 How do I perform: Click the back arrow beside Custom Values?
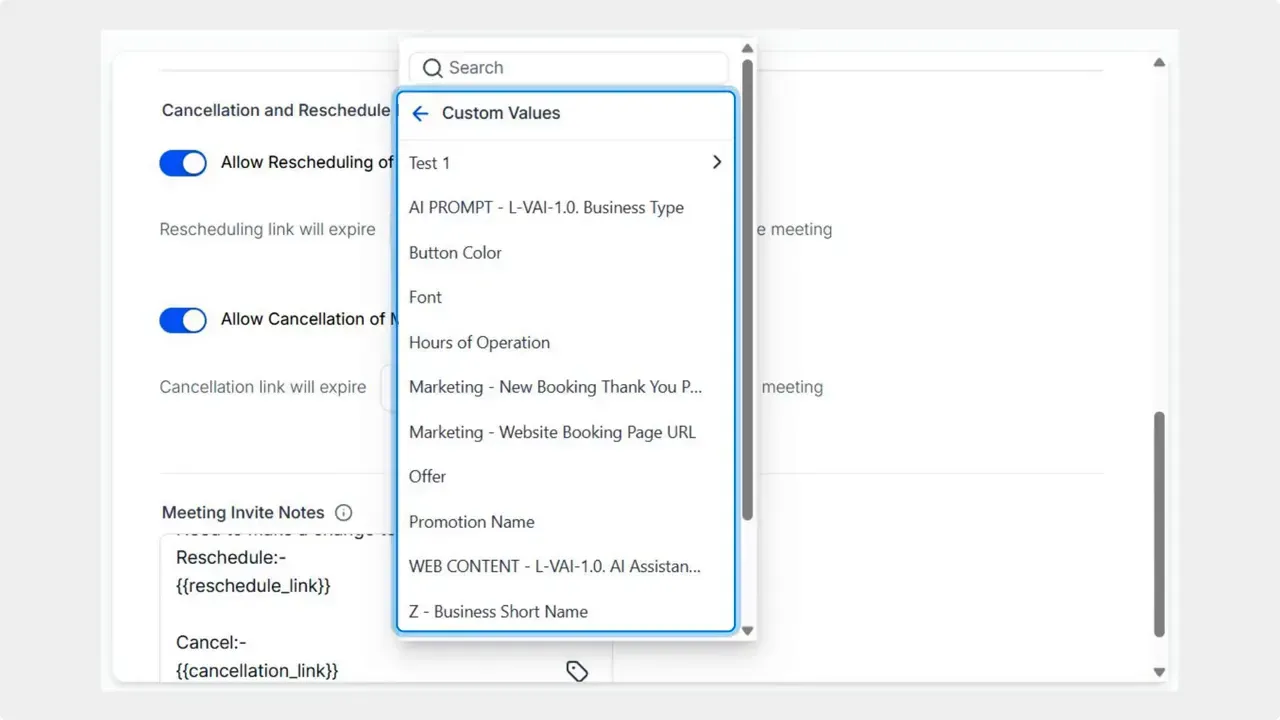(420, 113)
